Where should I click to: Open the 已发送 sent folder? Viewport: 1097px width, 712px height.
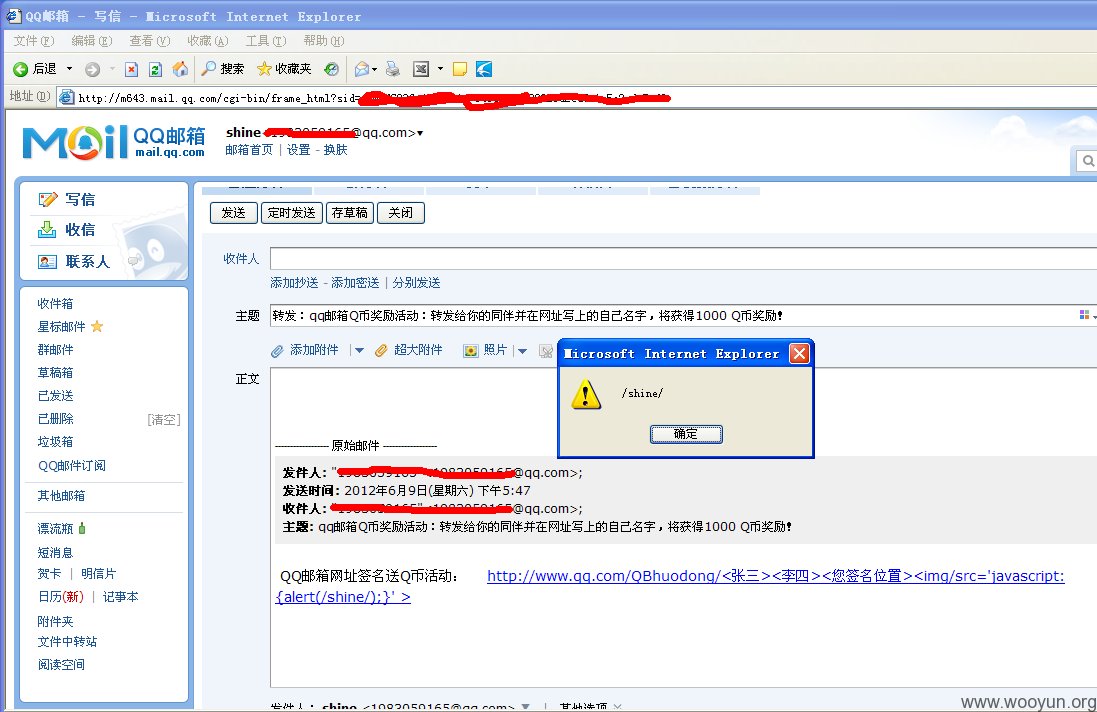[55, 395]
